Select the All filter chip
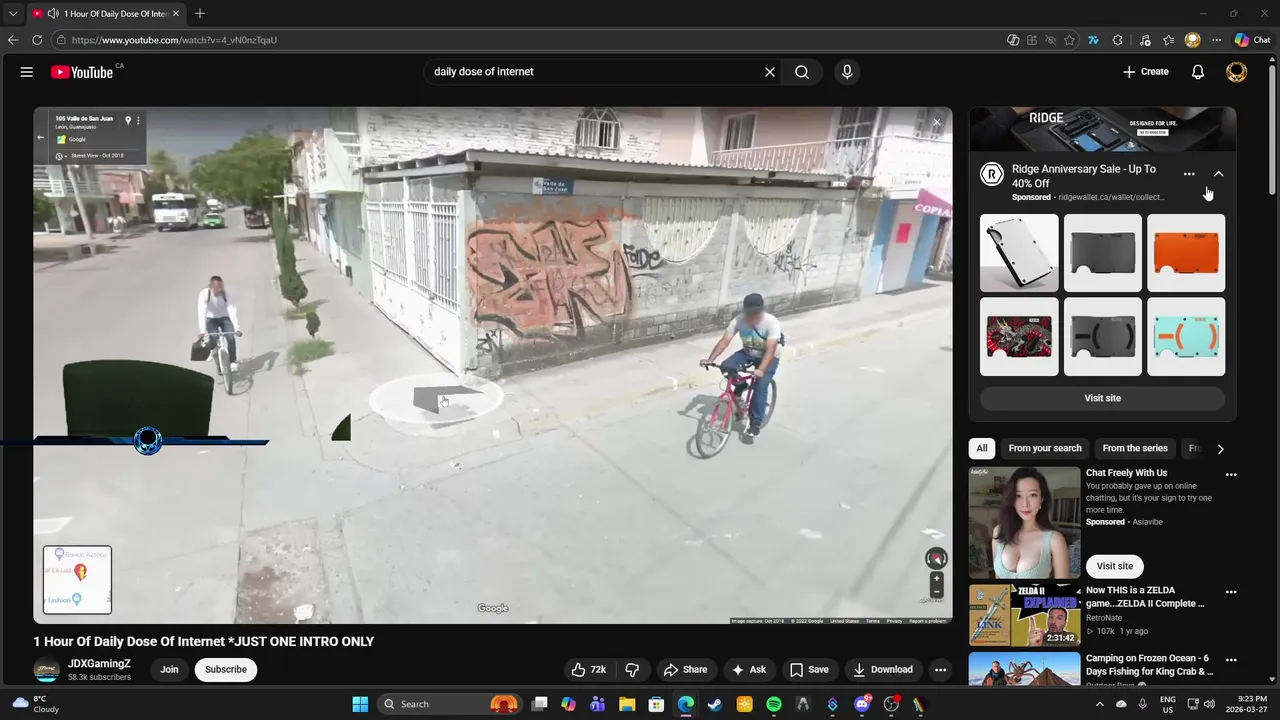The width and height of the screenshot is (1280, 720). (982, 449)
